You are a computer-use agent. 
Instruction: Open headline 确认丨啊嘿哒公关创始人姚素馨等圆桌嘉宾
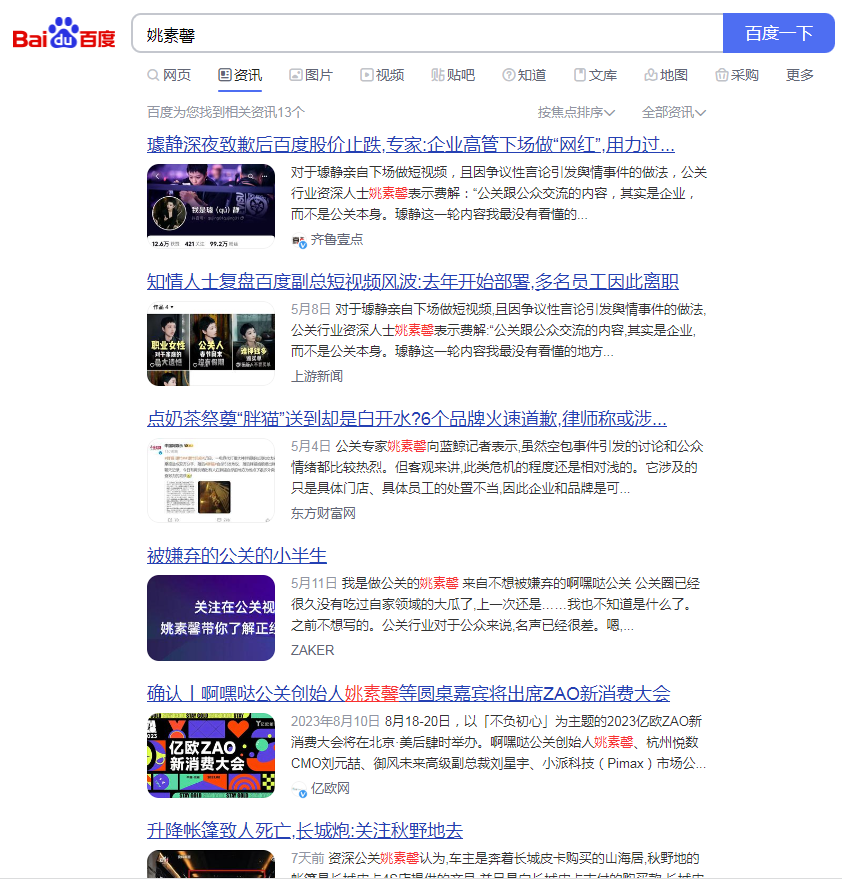(408, 693)
